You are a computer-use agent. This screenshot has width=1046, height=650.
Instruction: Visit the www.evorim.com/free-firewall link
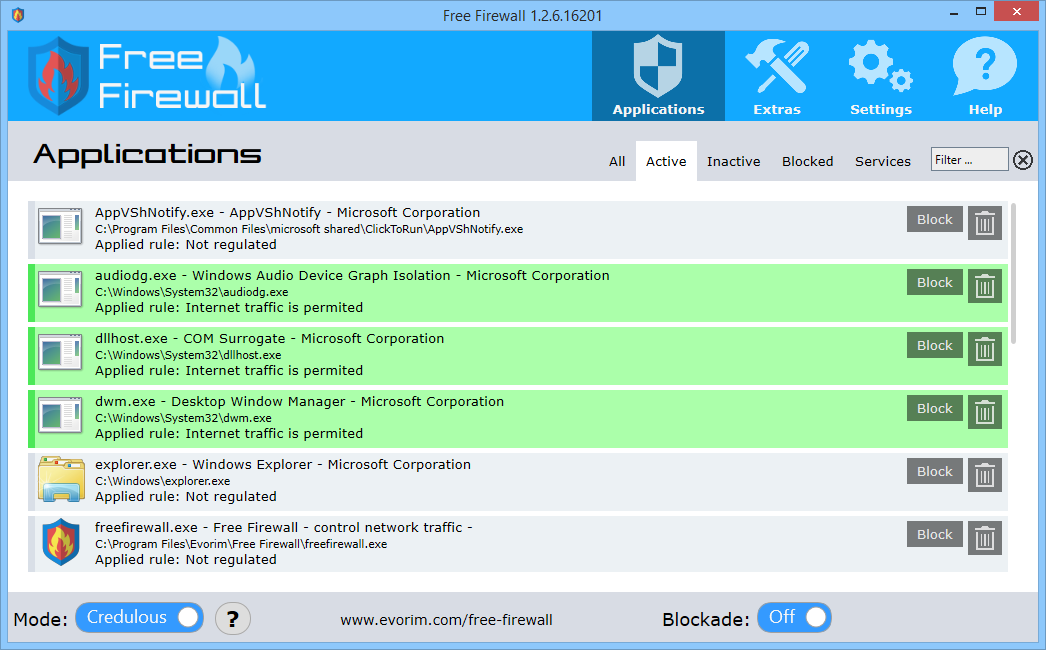point(447,619)
